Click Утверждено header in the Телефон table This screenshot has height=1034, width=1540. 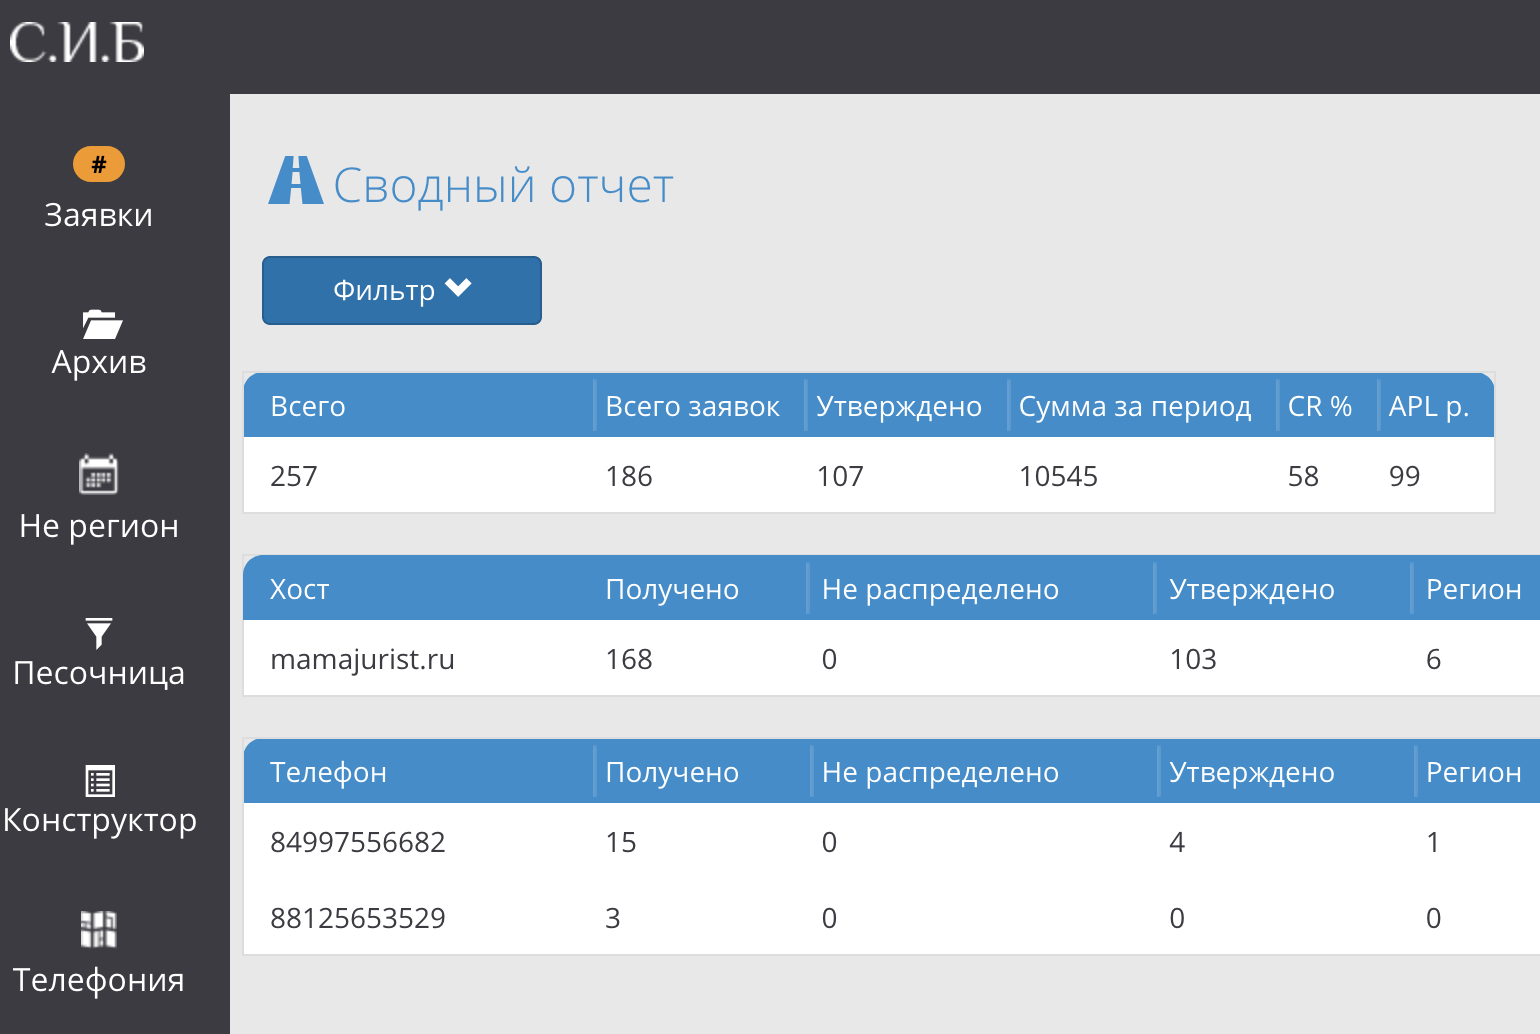coord(1252,772)
